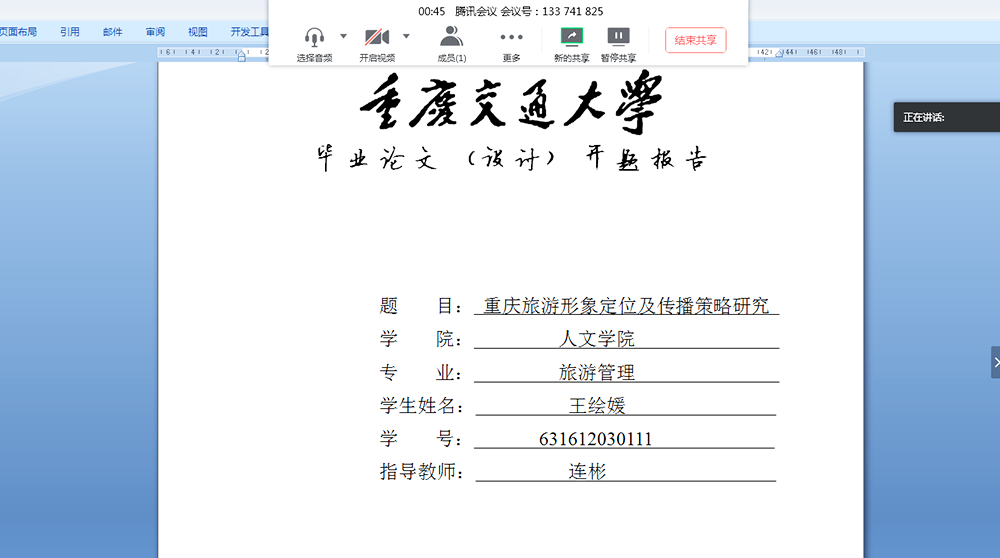1000x558 pixels.
Task: Switch to the 页面布局 ribbon tab
Action: 18,32
